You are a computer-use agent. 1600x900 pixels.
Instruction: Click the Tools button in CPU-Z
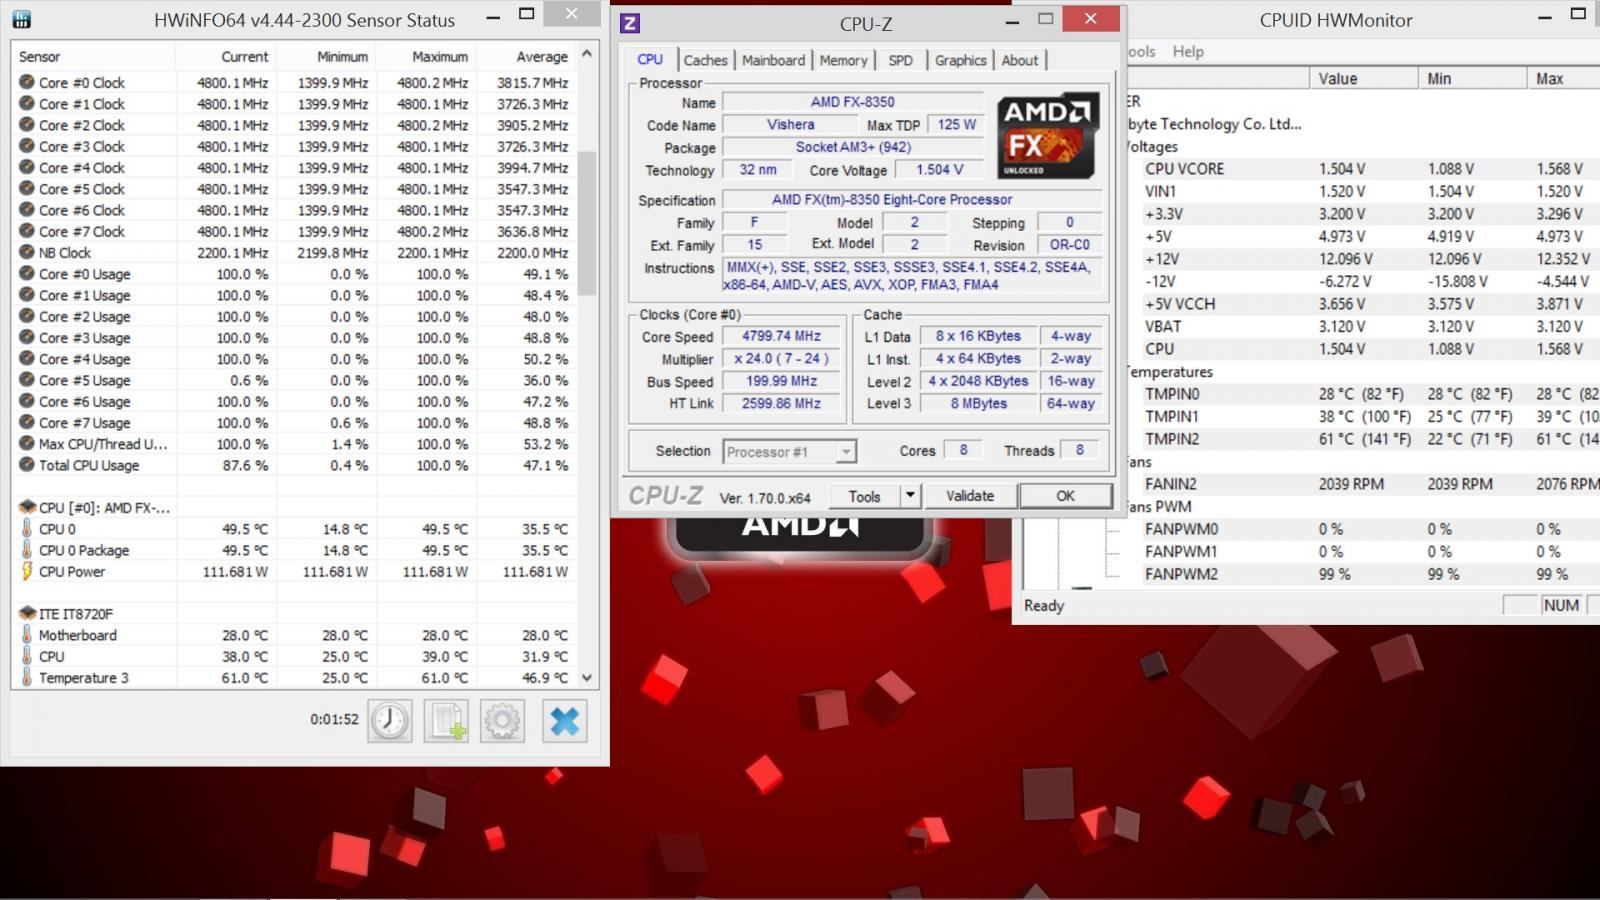coord(865,495)
